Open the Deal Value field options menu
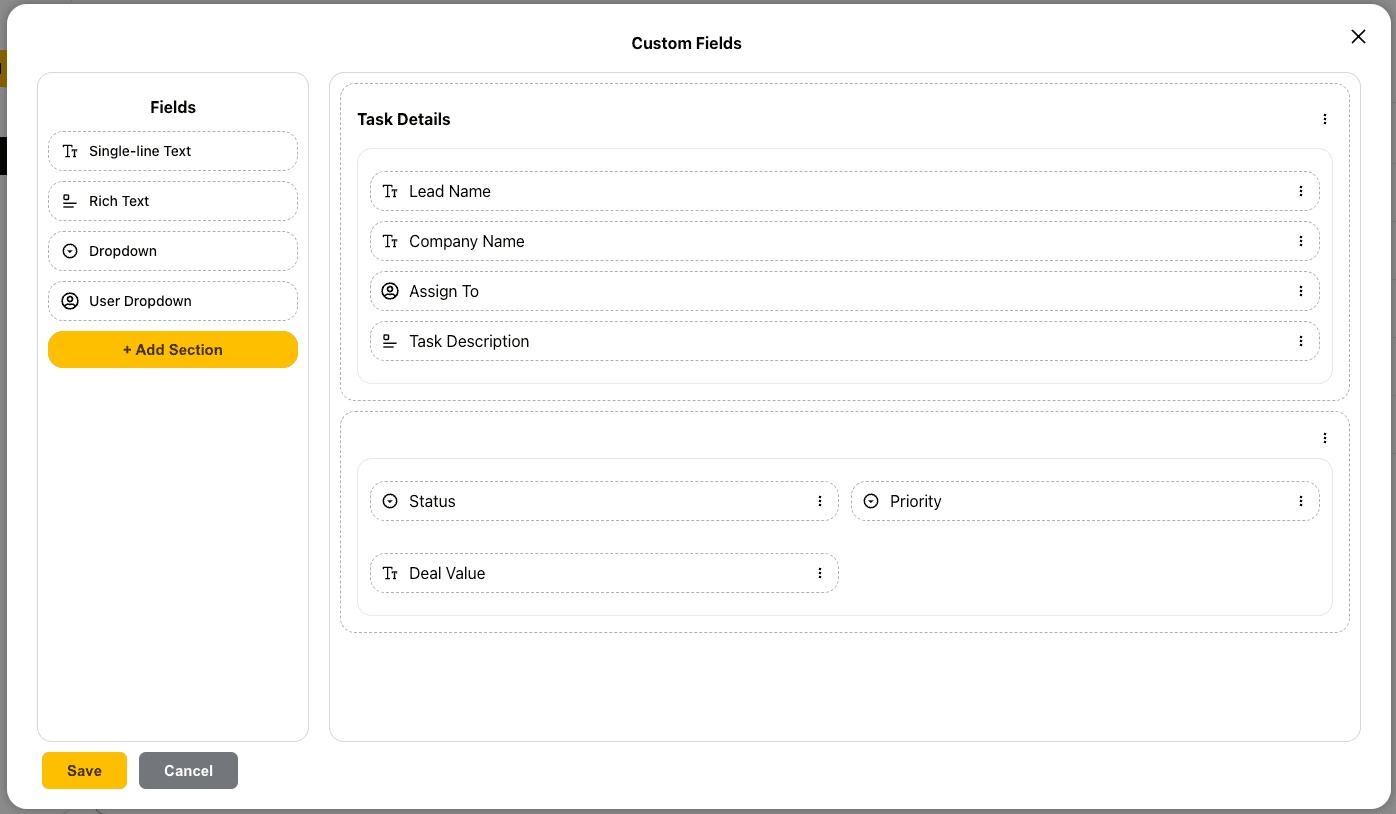 820,573
